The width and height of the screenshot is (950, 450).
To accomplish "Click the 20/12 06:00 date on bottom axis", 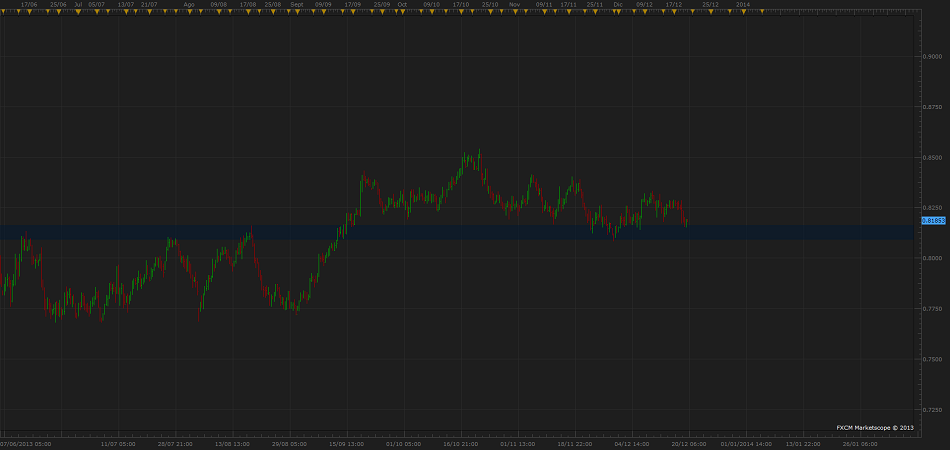I will click(x=690, y=443).
